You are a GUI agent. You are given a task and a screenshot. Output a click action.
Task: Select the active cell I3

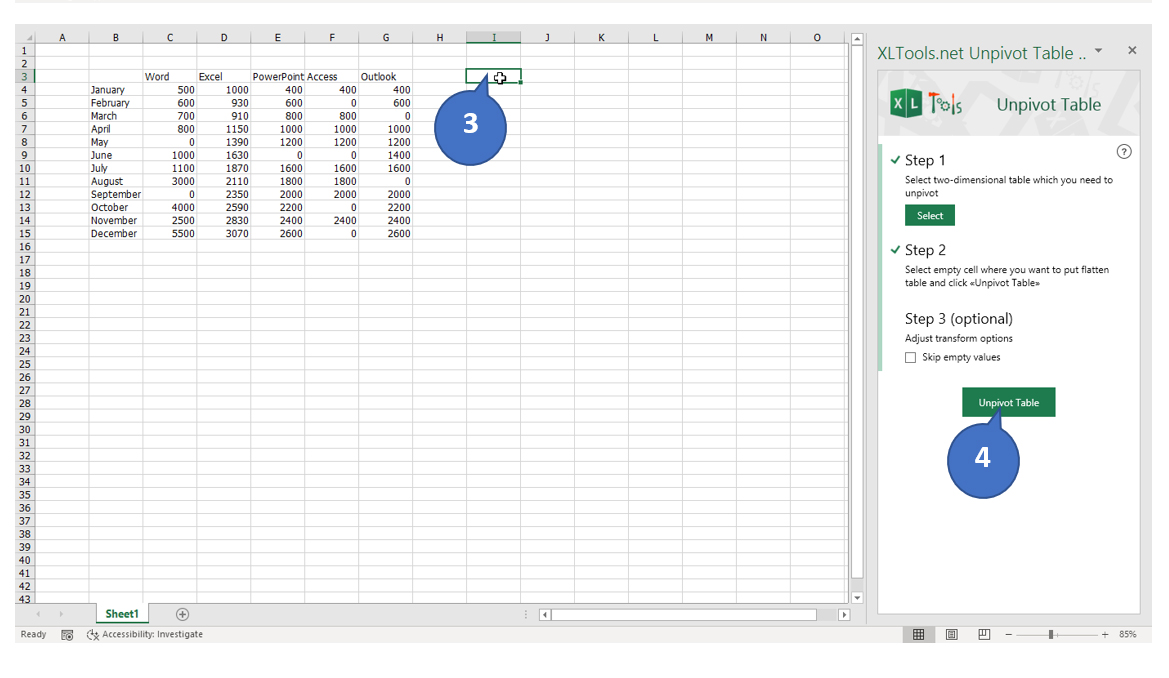click(494, 76)
